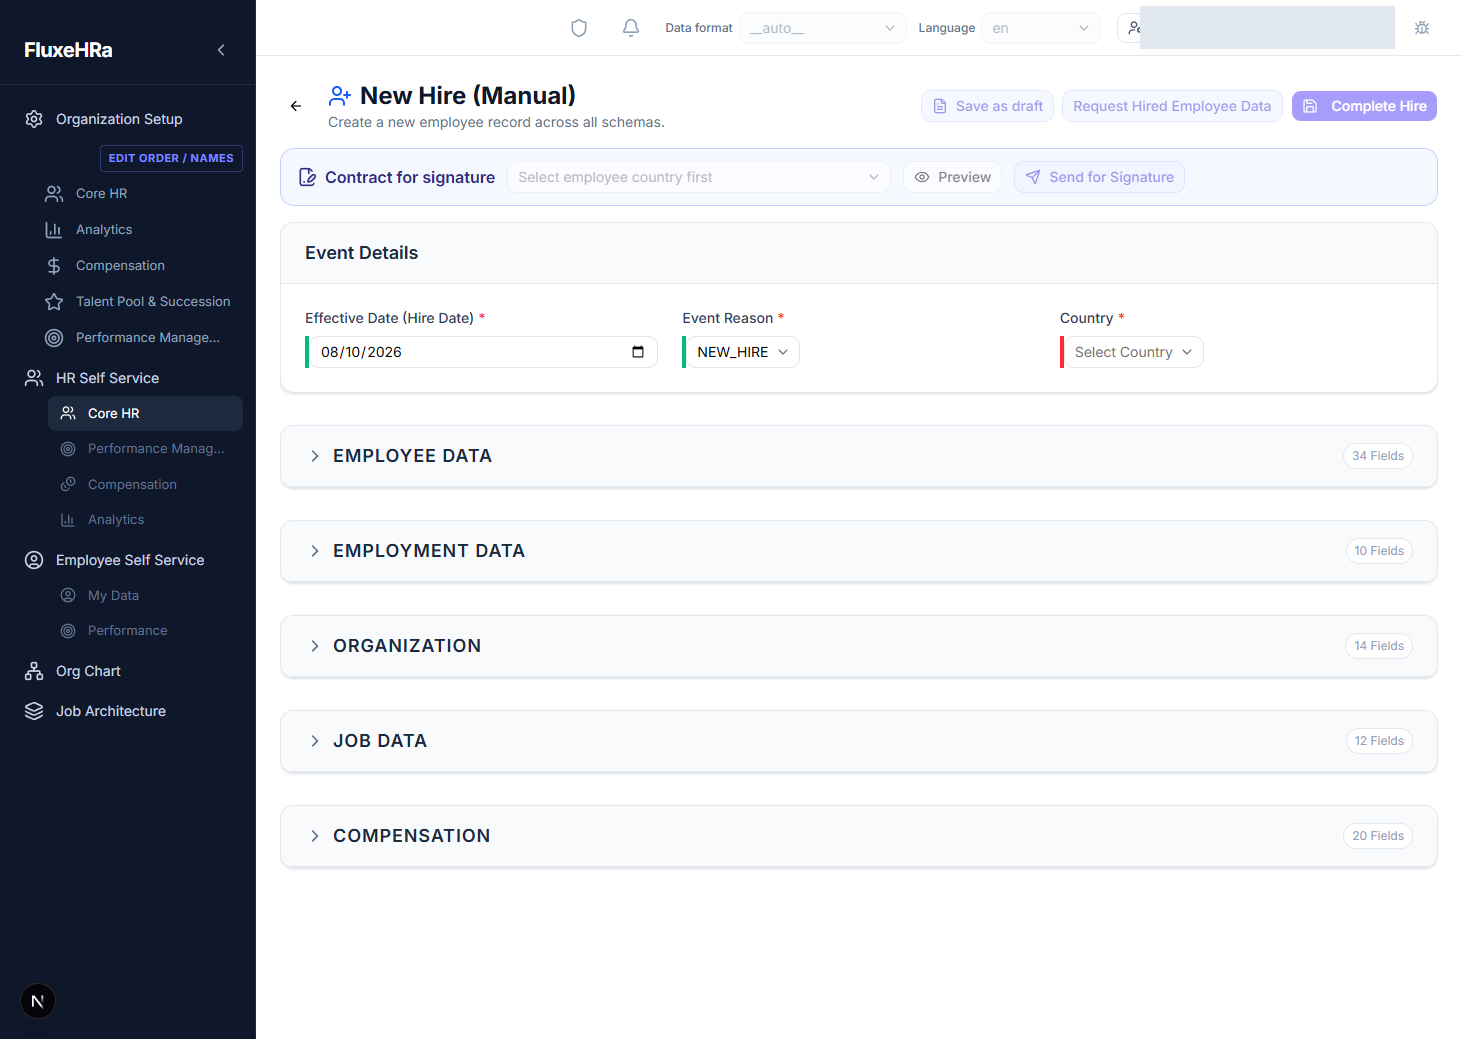Click the Org Chart hierarchy icon
This screenshot has width=1462, height=1039.
(34, 671)
